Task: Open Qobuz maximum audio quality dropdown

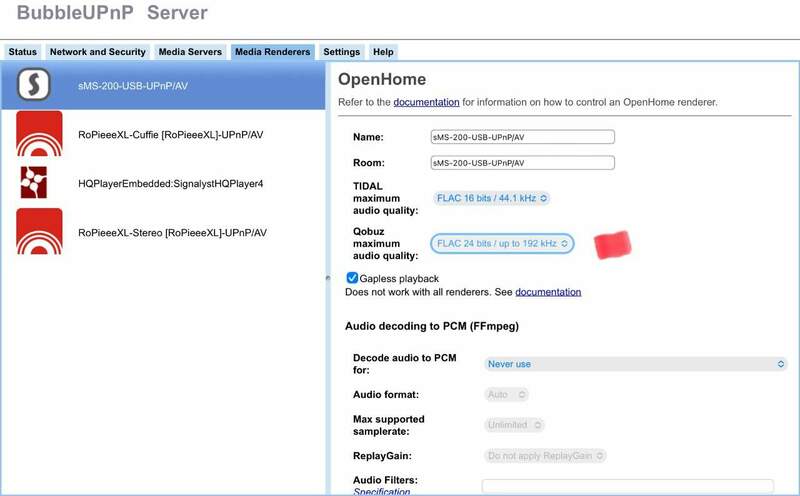Action: pyautogui.click(x=502, y=243)
